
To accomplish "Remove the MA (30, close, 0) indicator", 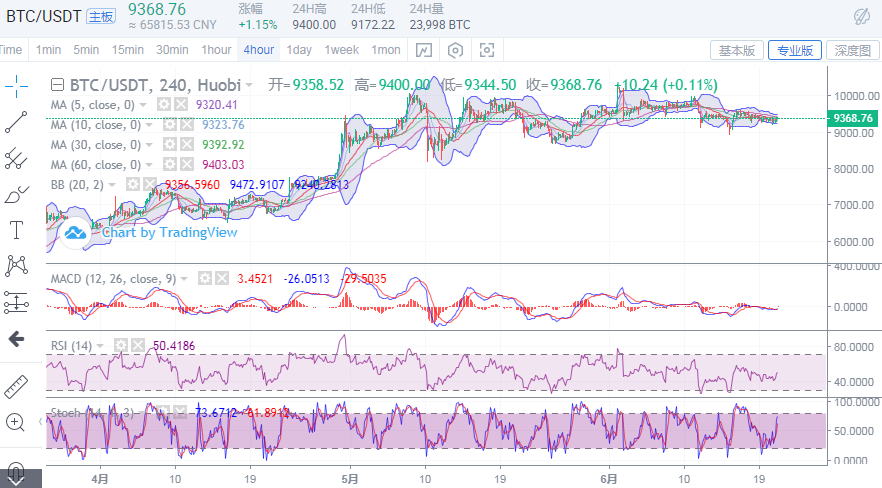I will click(x=187, y=145).
